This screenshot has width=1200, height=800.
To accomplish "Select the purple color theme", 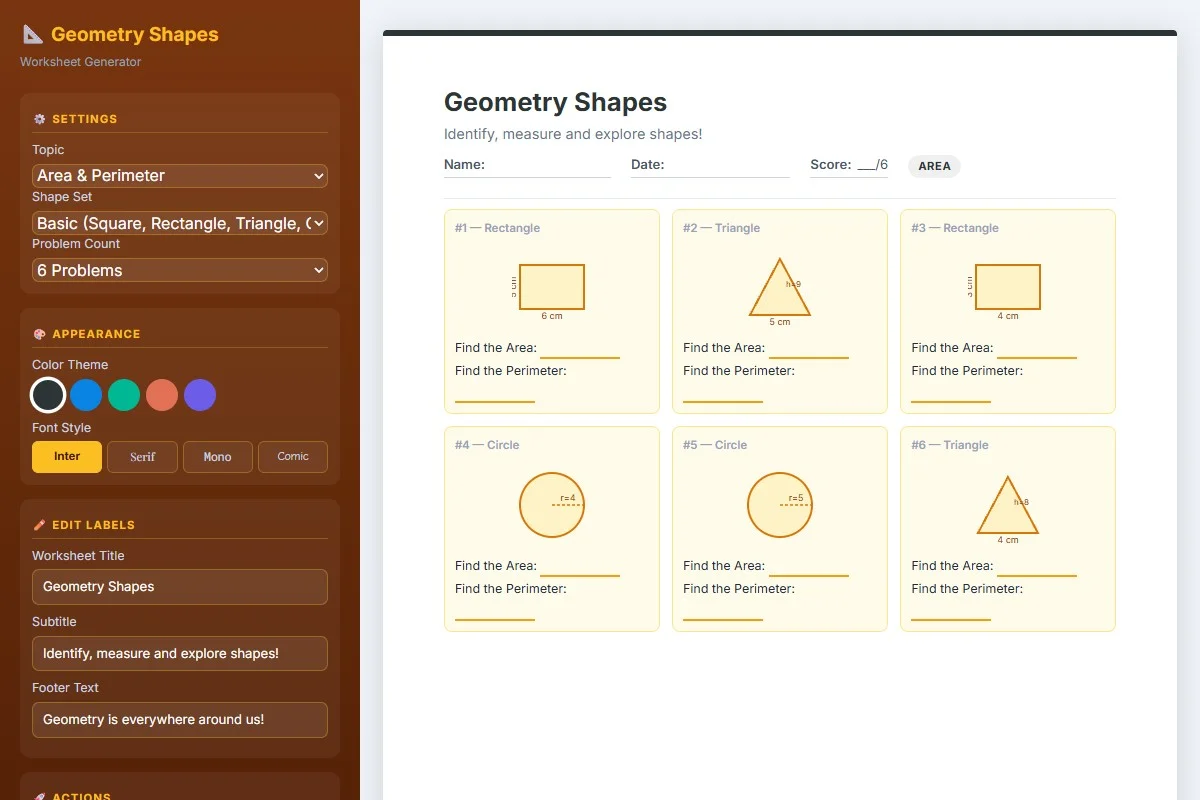I will 200,395.
